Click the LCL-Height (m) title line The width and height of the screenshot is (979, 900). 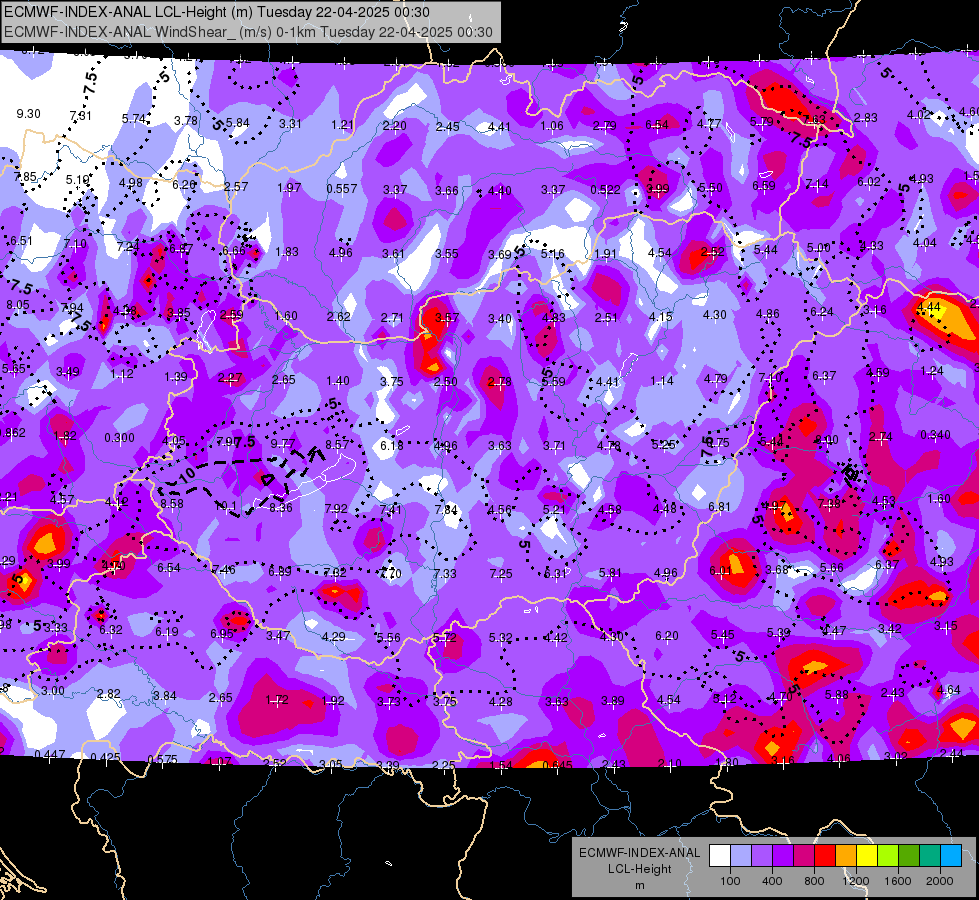pos(217,12)
